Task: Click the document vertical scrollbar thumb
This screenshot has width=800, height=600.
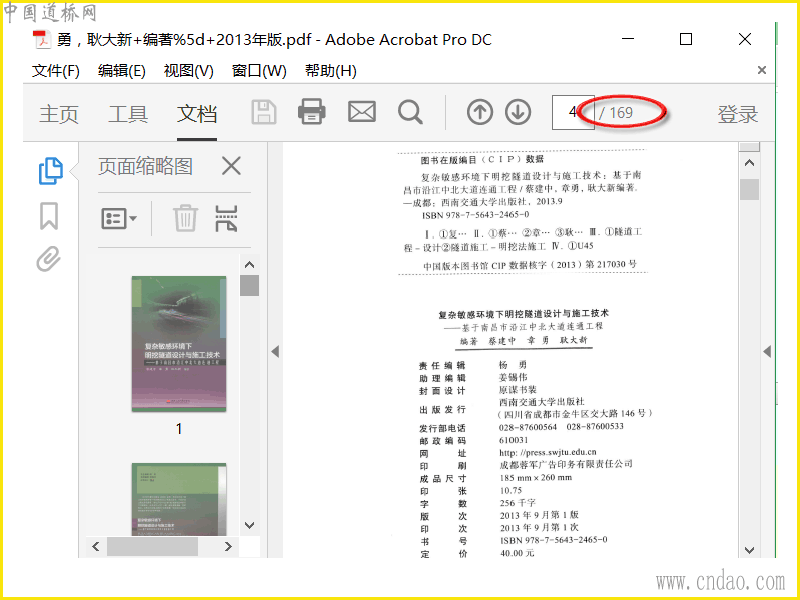Action: click(749, 189)
